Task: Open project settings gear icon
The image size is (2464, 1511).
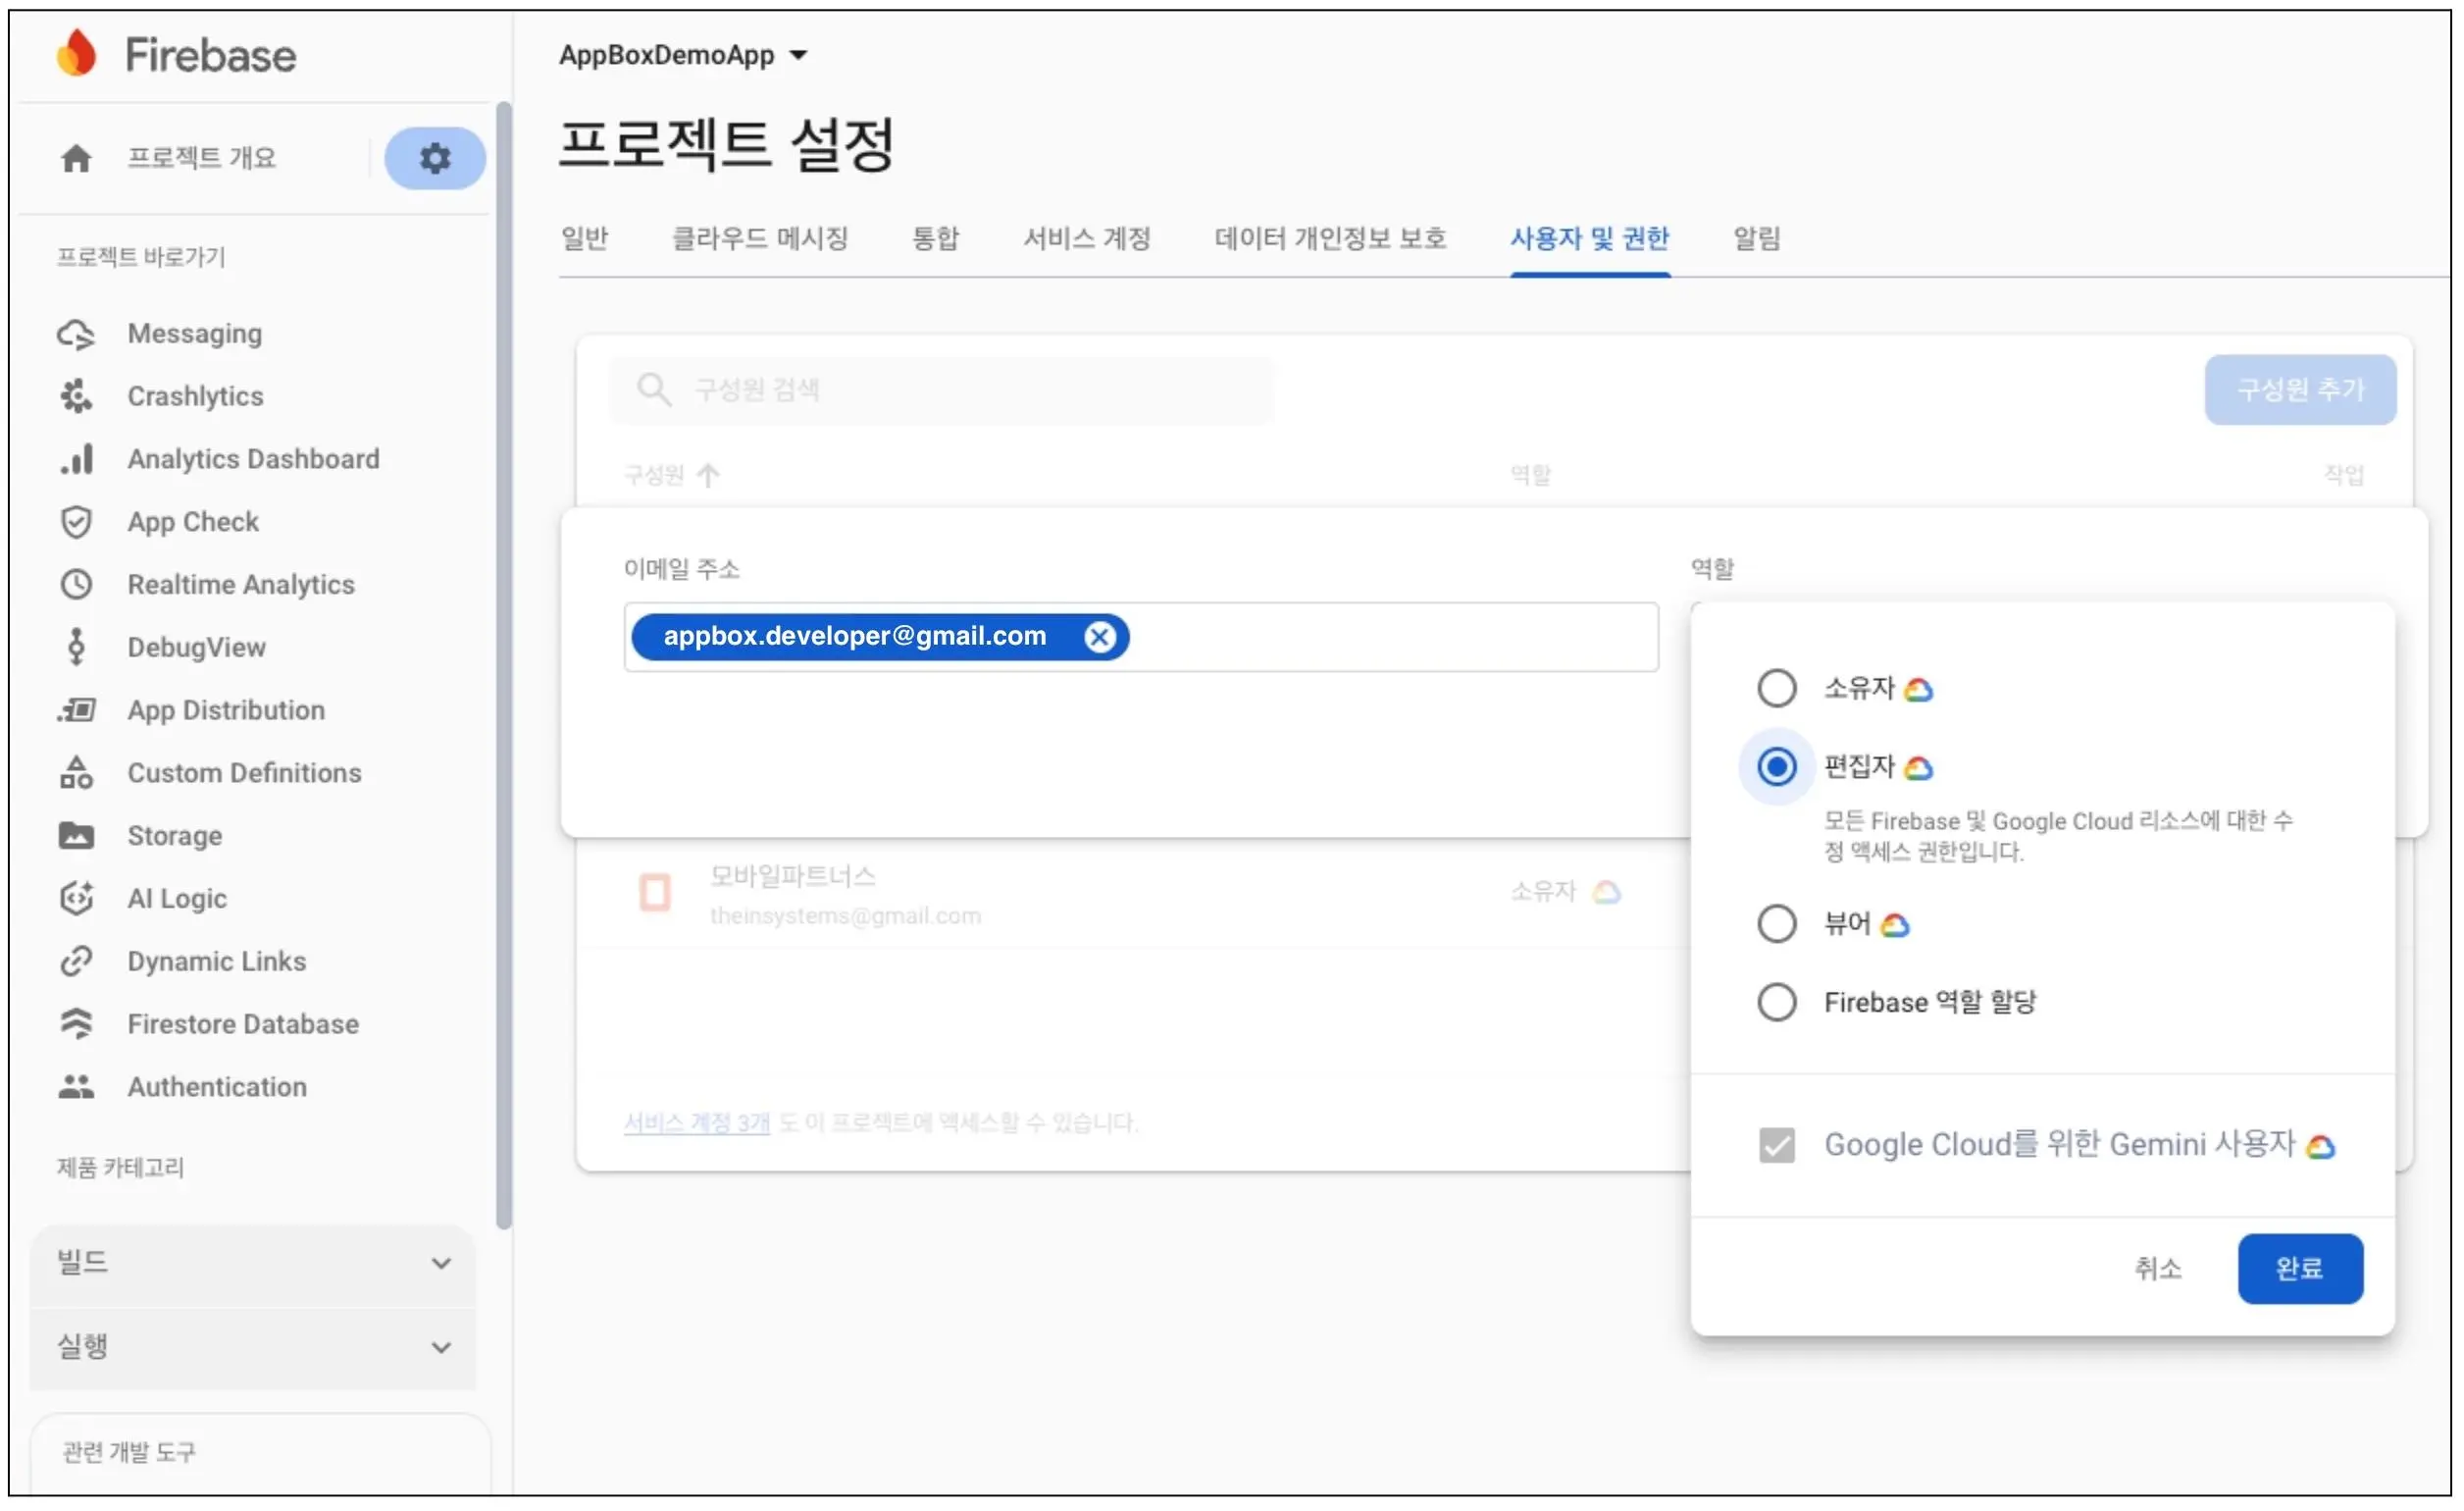Action: tap(435, 158)
